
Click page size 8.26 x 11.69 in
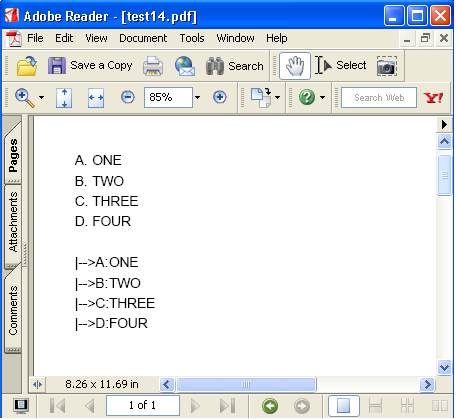[102, 384]
